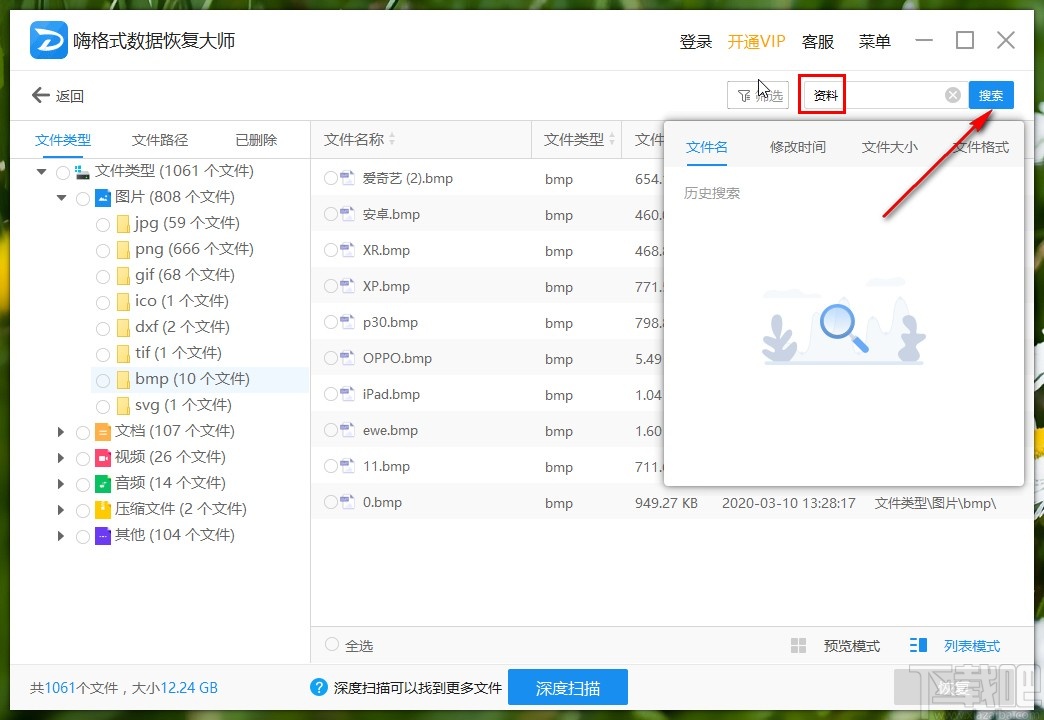Collapse the 图片 tree node
The image size is (1044, 720).
61,197
